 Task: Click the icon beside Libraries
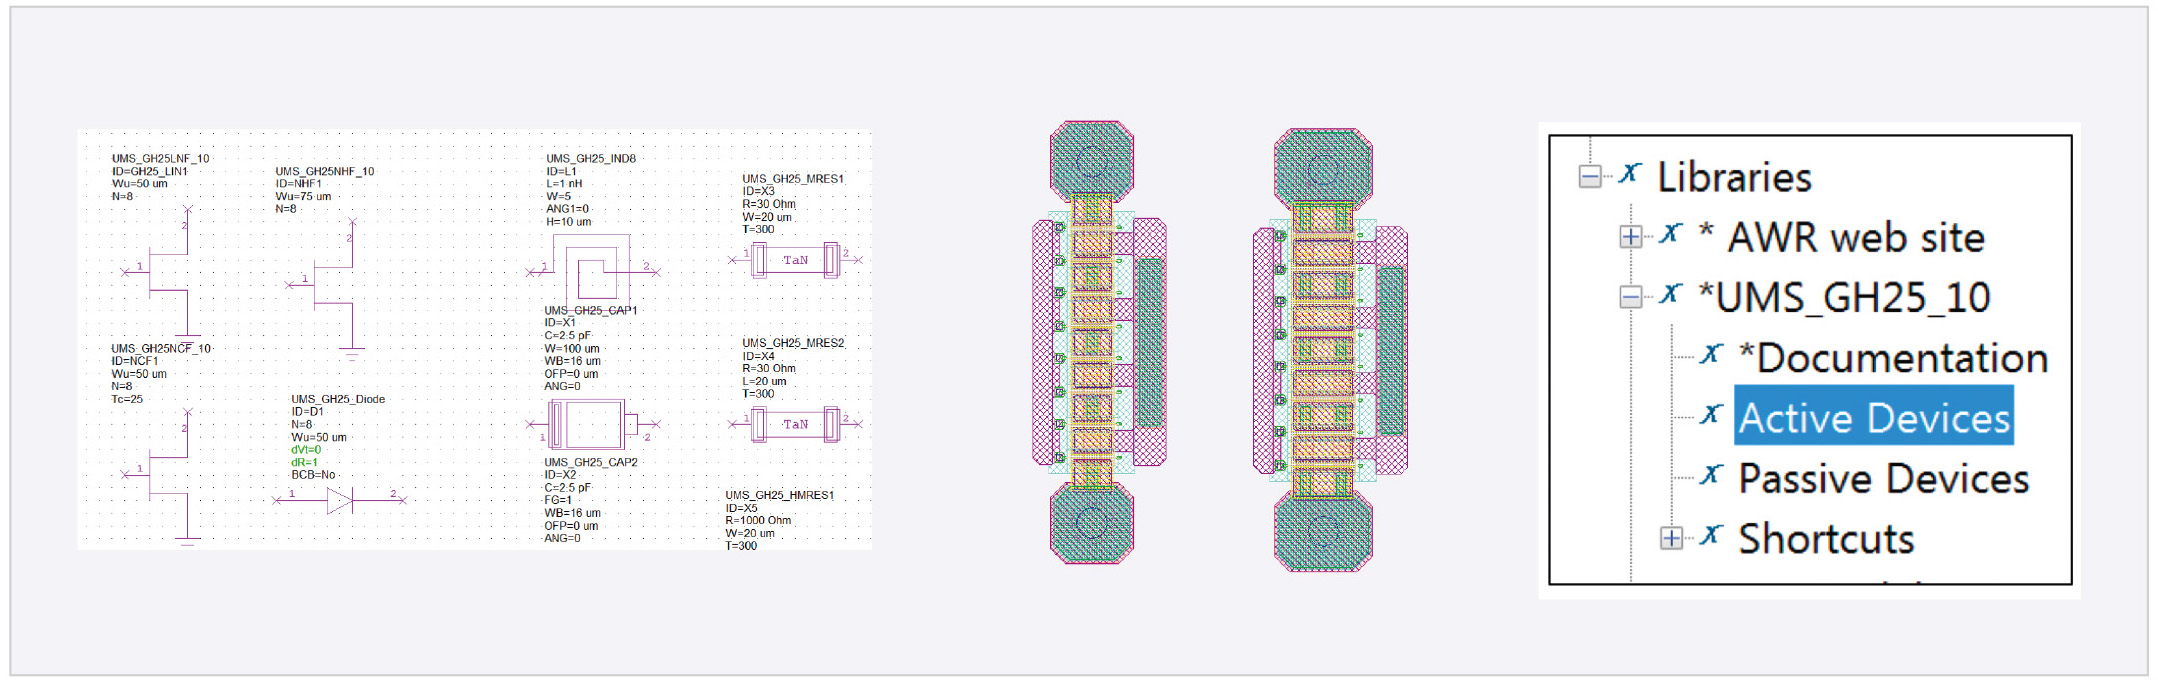pos(1631,172)
